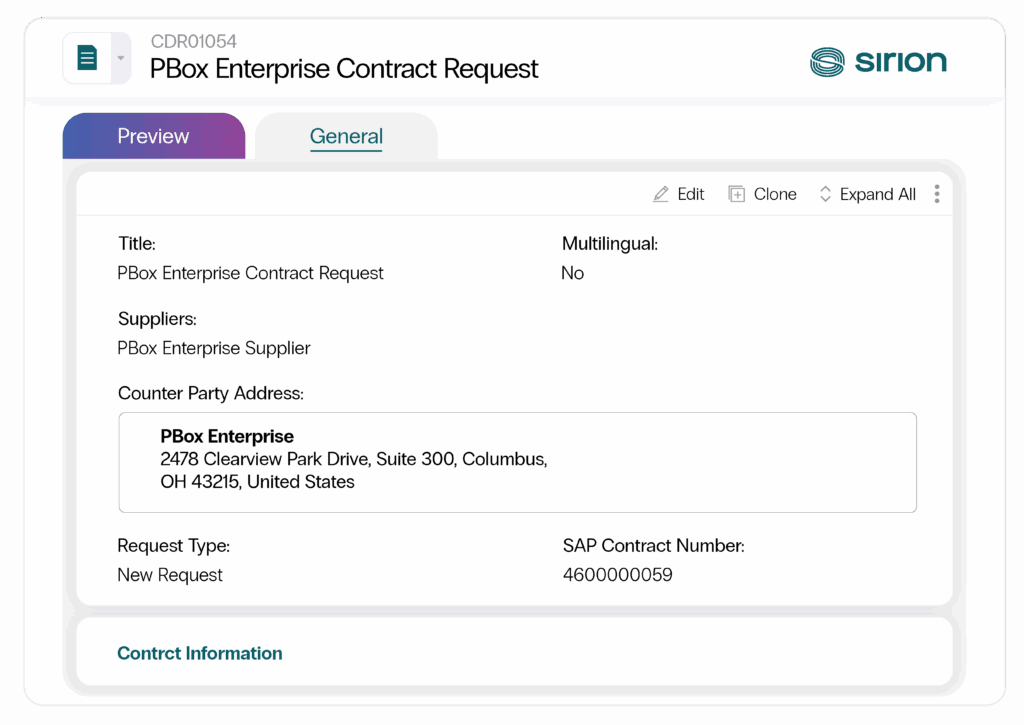Click the SAP Contract Number value 4600000059

(617, 575)
